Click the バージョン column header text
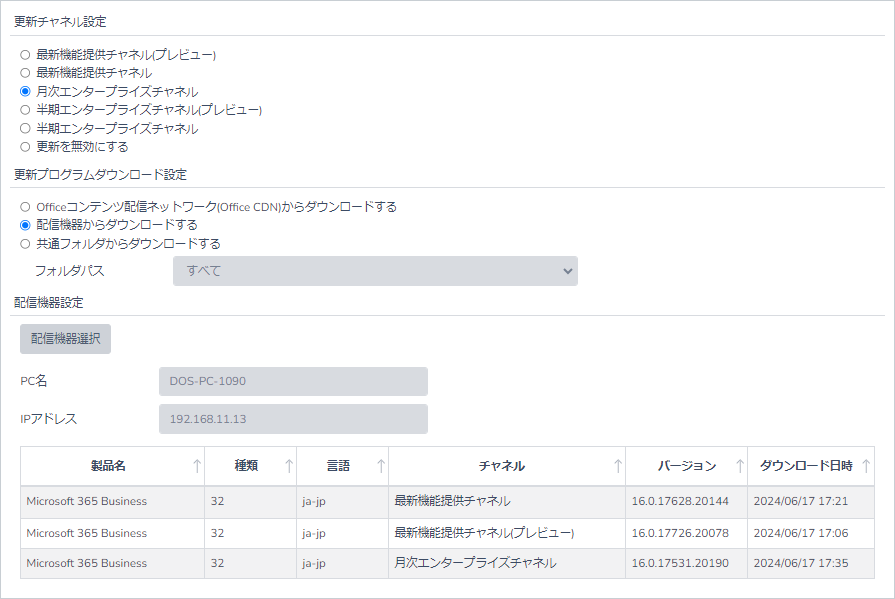 coord(687,466)
